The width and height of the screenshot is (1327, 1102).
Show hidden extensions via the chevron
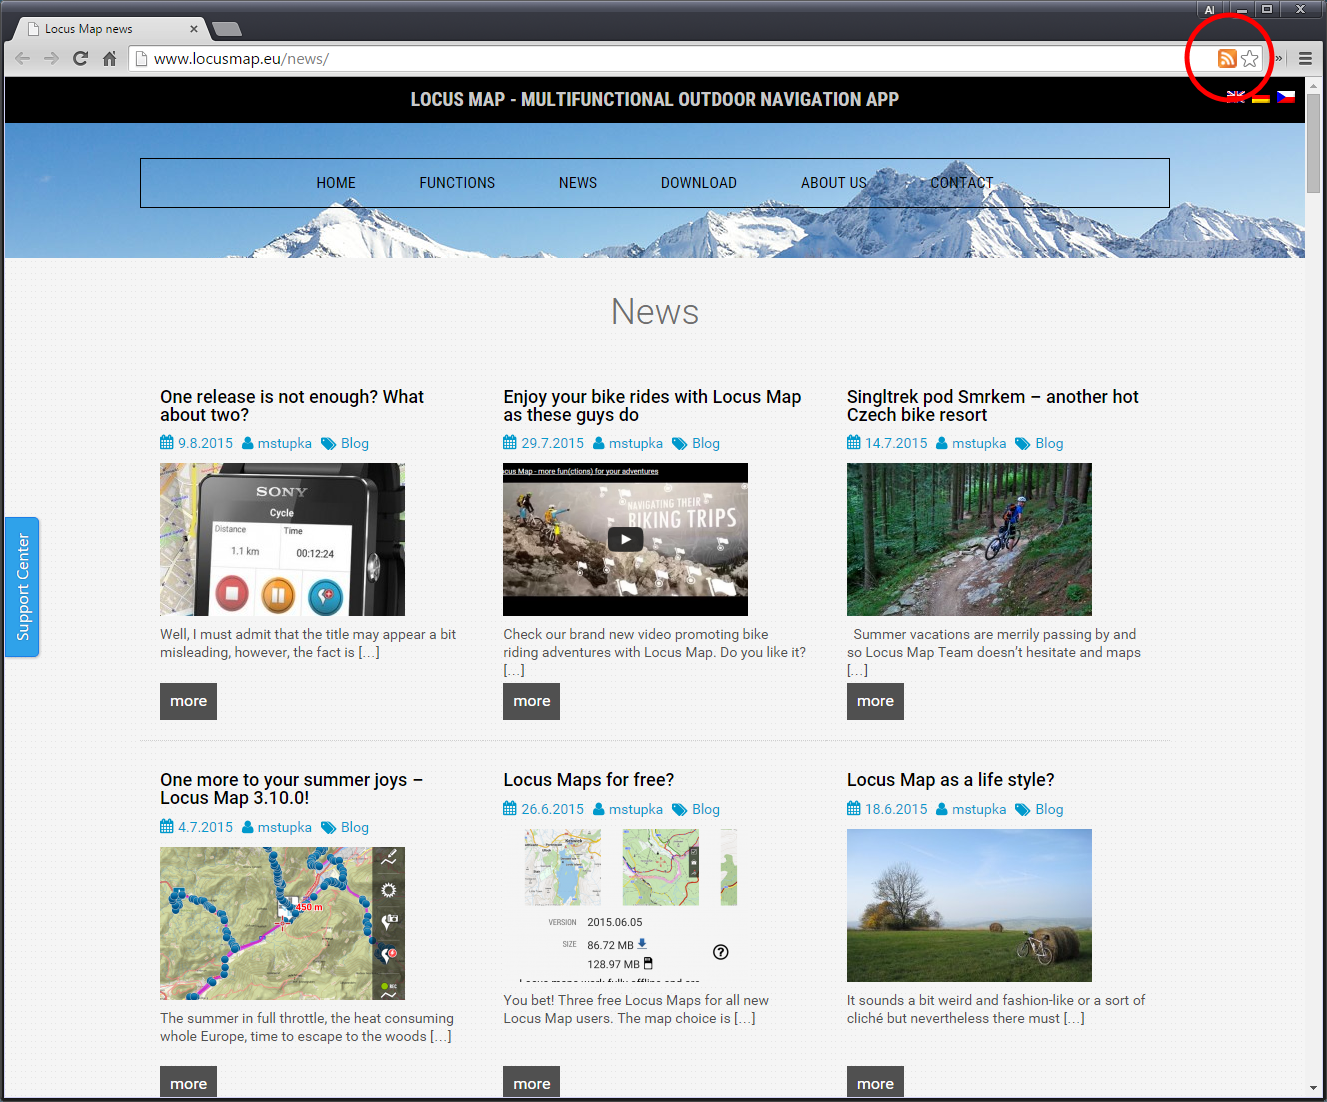coord(1278,59)
